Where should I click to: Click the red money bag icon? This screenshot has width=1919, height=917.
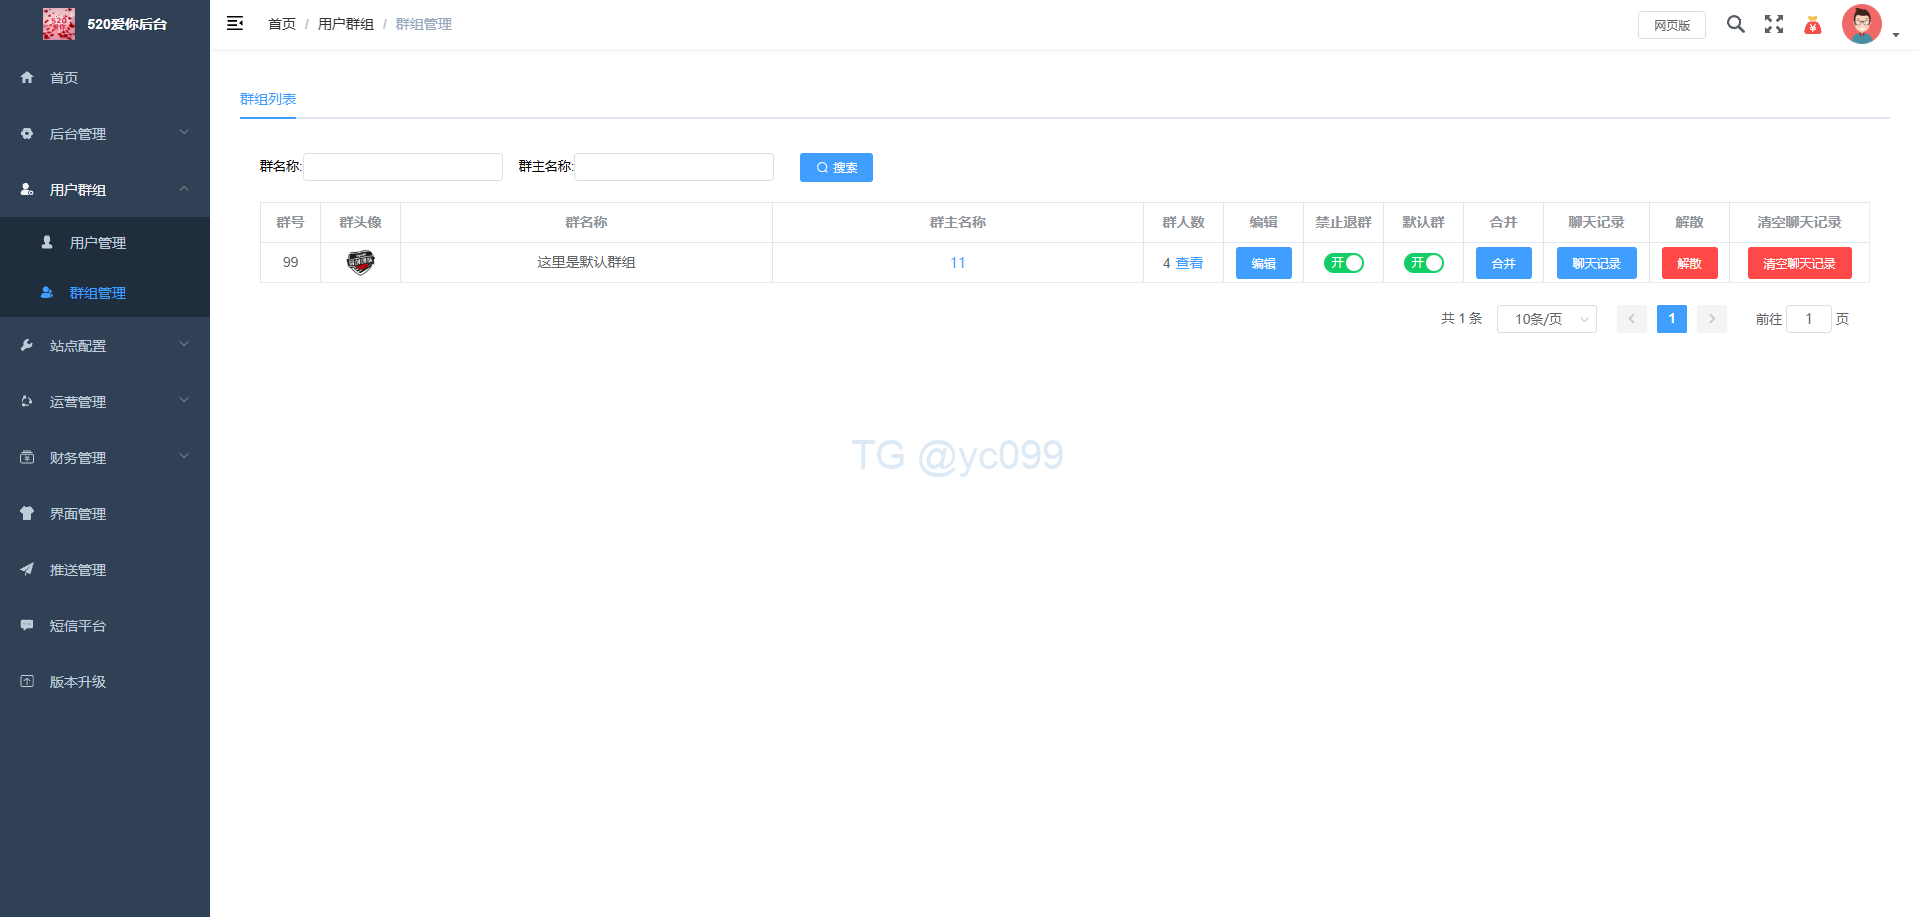pyautogui.click(x=1812, y=25)
